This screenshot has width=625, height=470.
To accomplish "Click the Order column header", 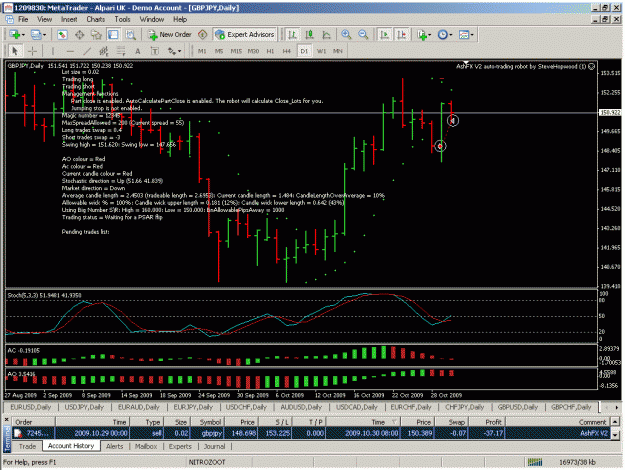I will 33,422.
